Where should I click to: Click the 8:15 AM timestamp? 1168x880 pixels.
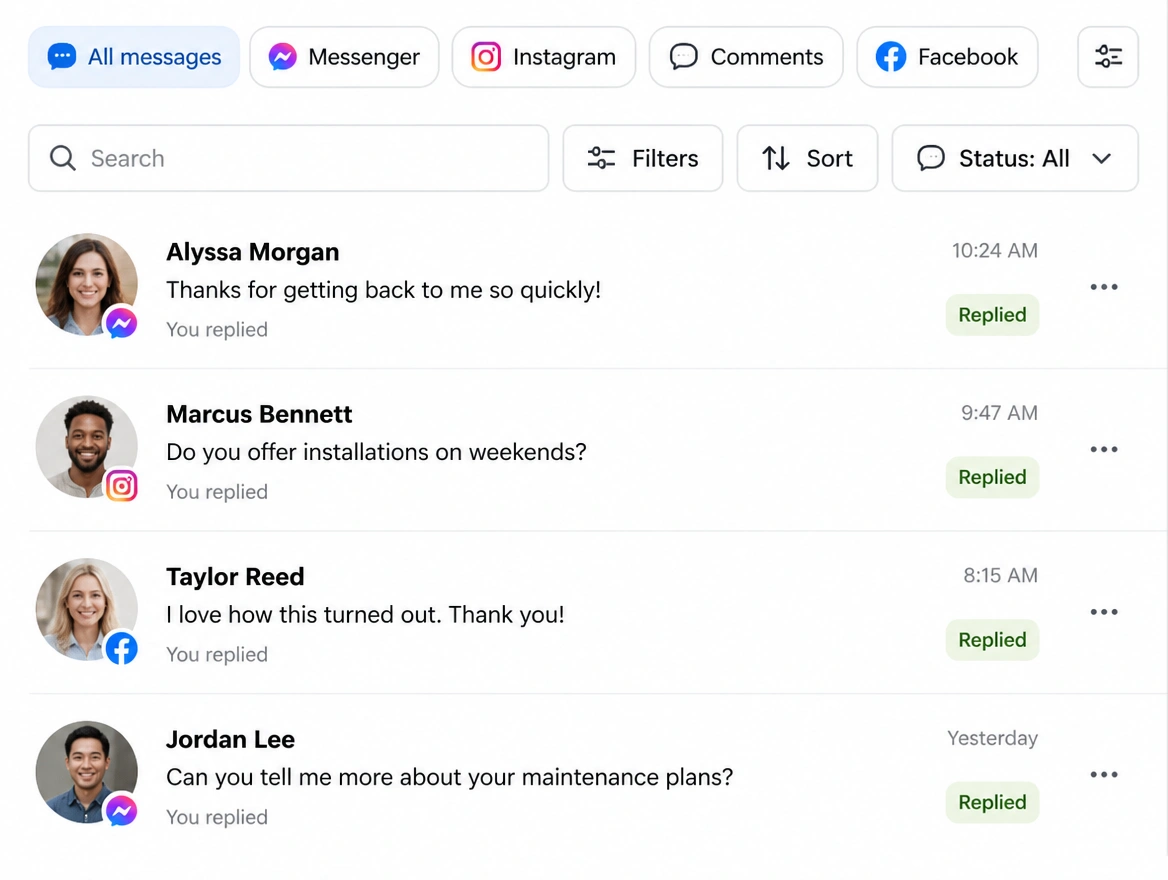point(1000,575)
